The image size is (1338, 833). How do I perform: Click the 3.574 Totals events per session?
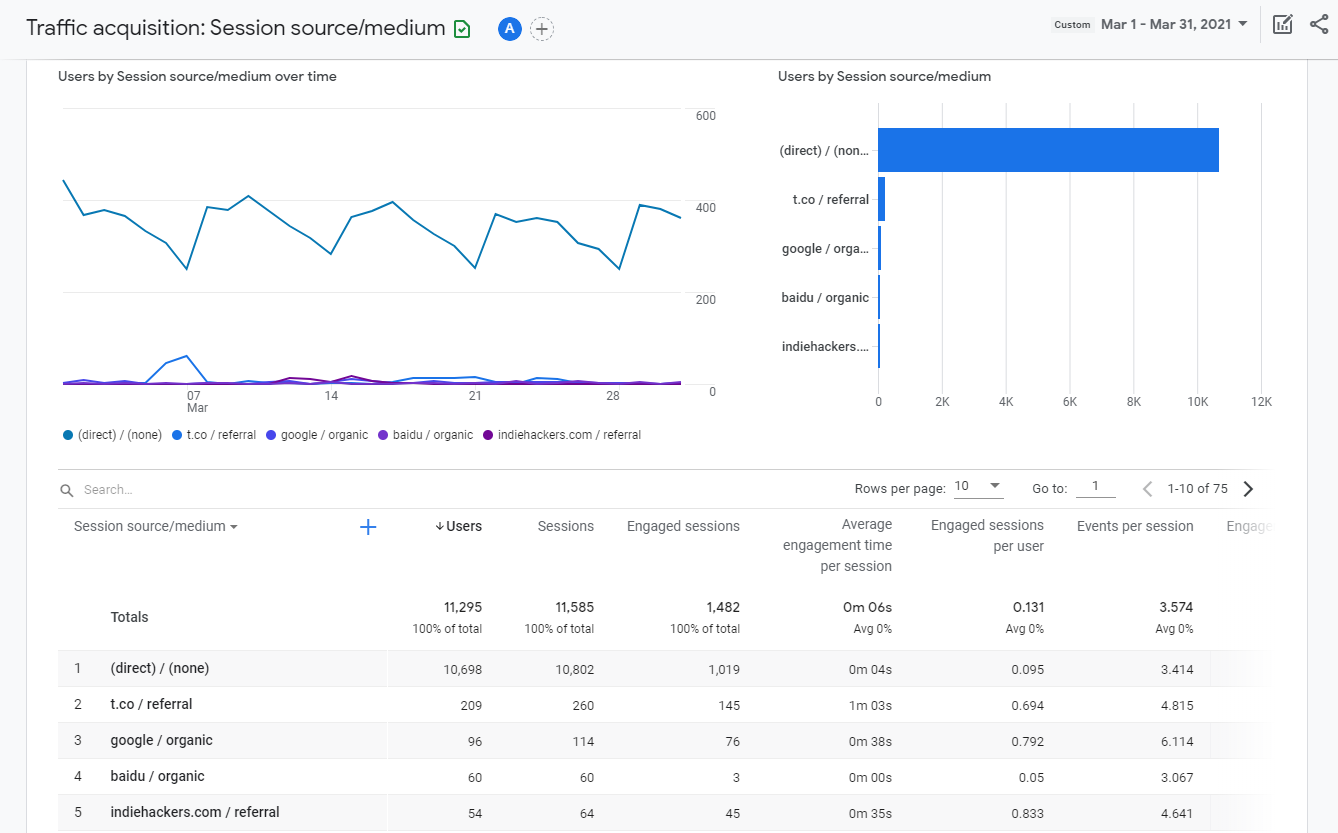(x=1177, y=607)
